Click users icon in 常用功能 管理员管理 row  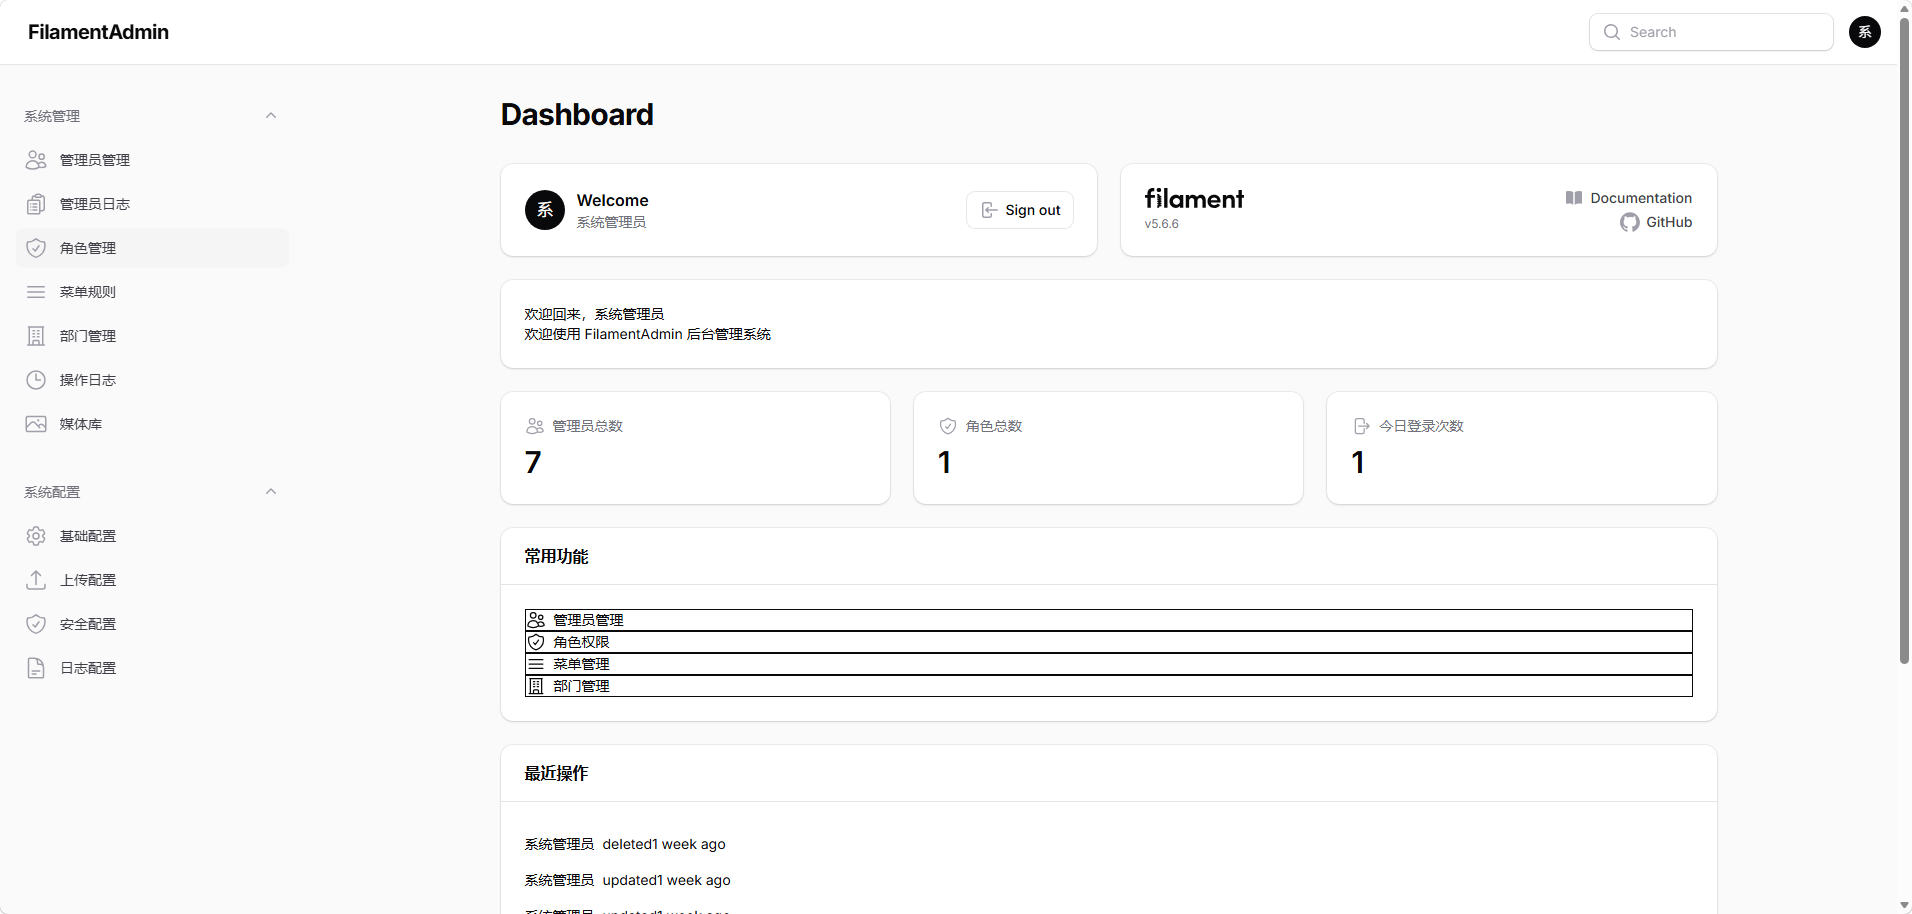click(x=536, y=620)
